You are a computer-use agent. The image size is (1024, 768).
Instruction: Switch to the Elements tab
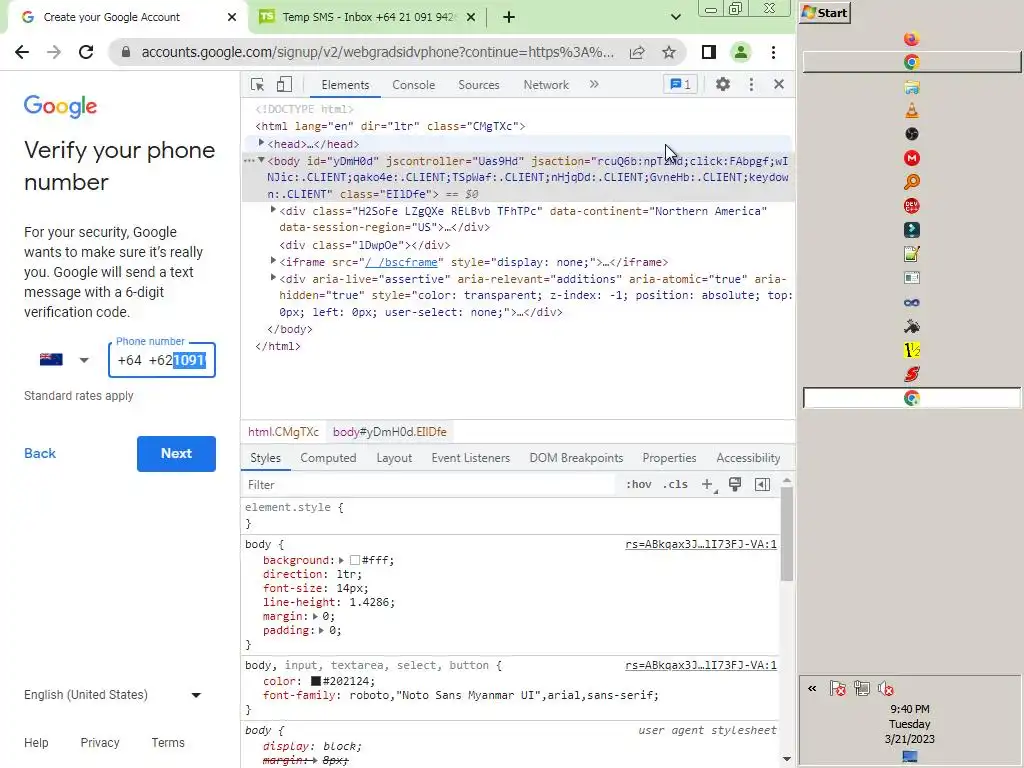(345, 85)
